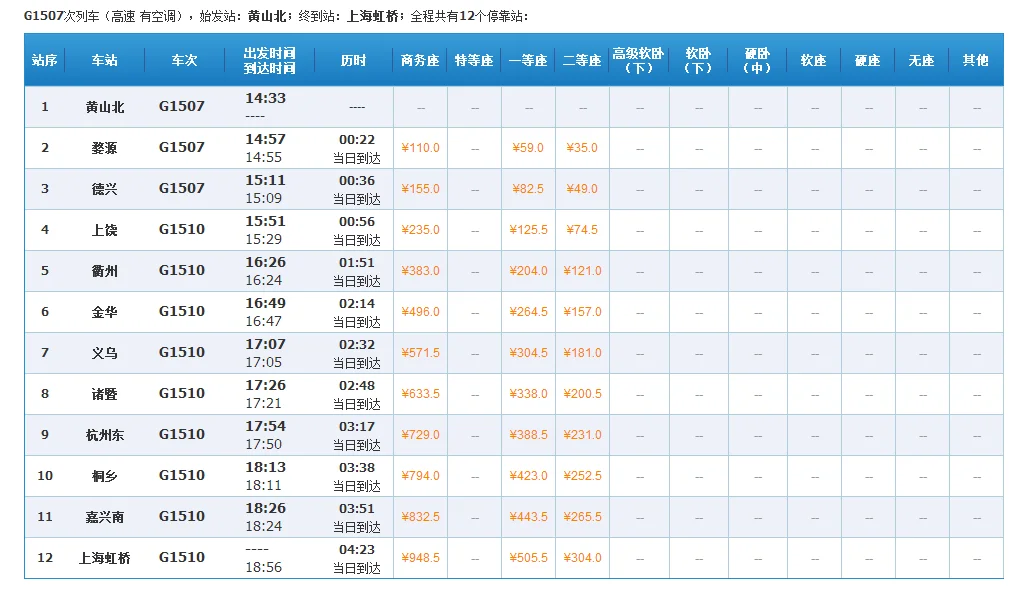Select station 嘉兴南 in row 11
The image size is (1013, 590).
click(x=105, y=516)
